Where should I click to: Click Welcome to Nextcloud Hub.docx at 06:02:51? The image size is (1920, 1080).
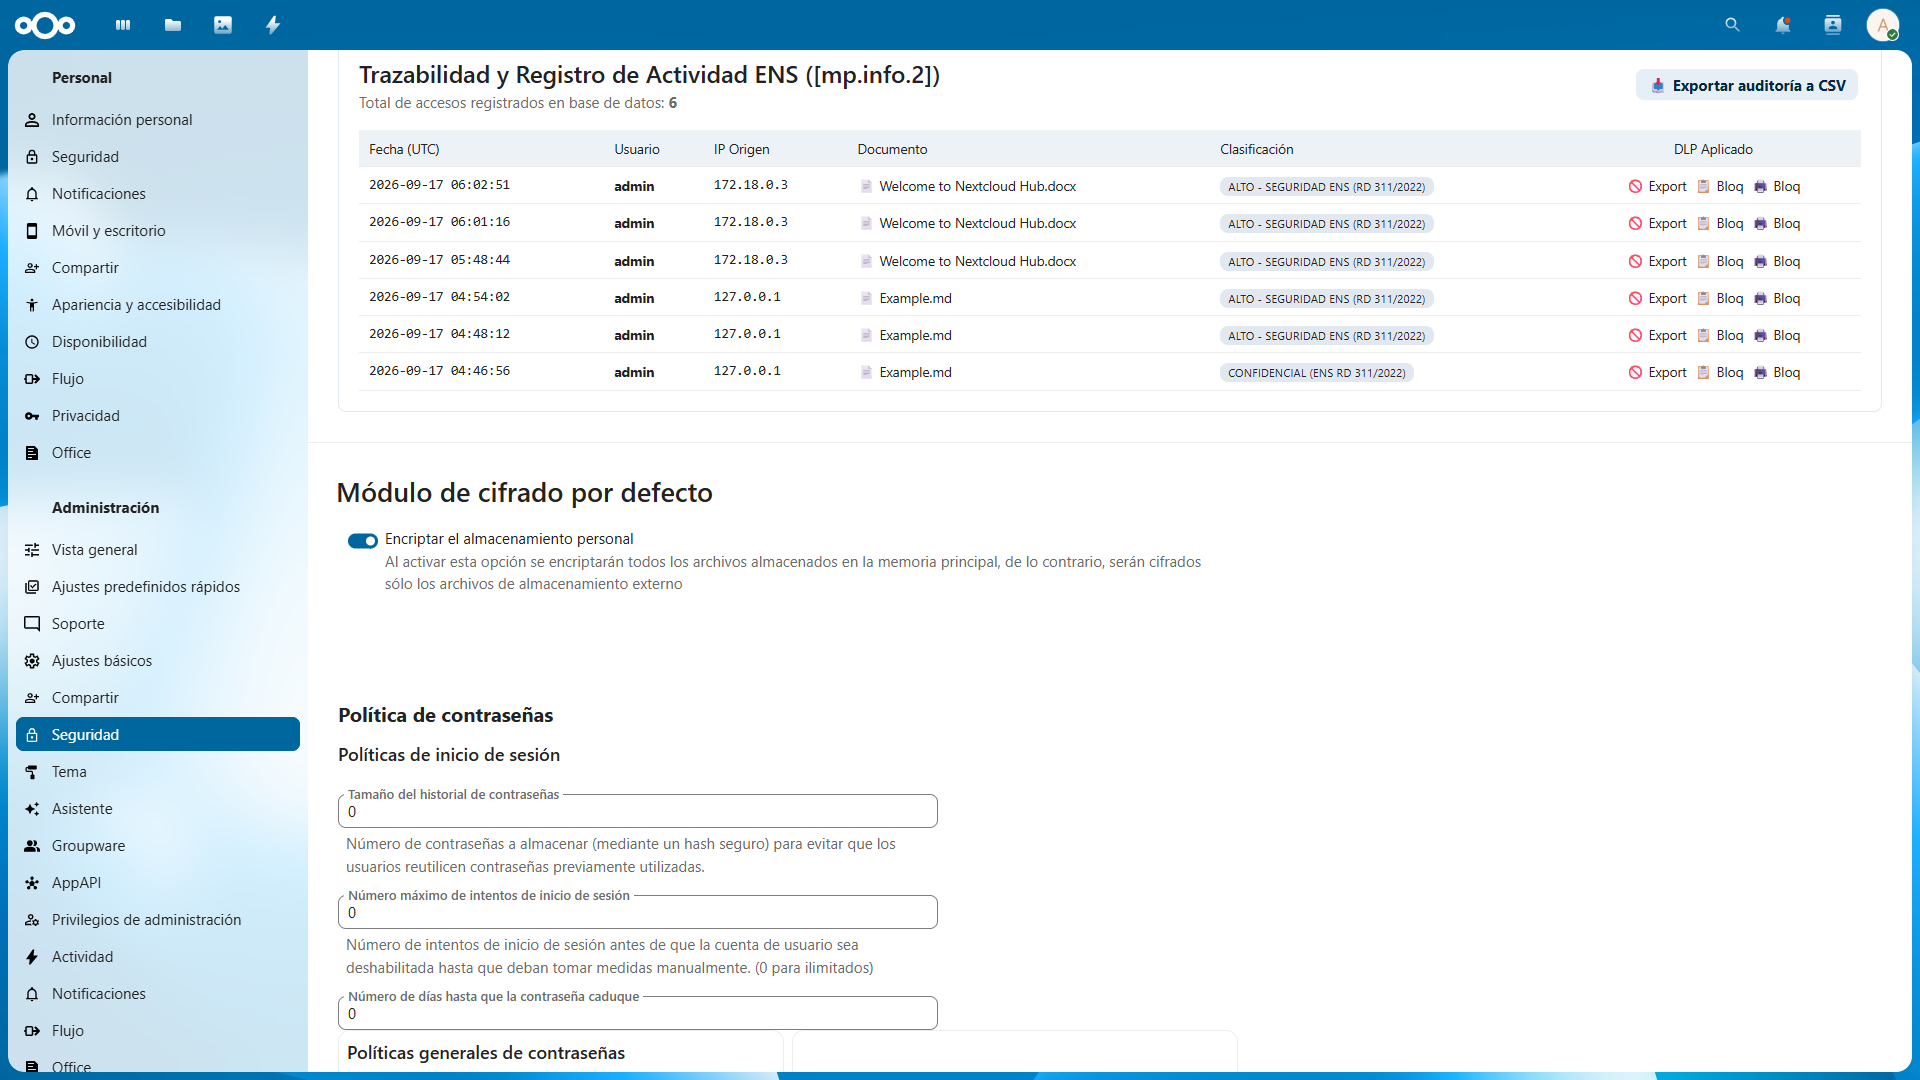pyautogui.click(x=978, y=187)
